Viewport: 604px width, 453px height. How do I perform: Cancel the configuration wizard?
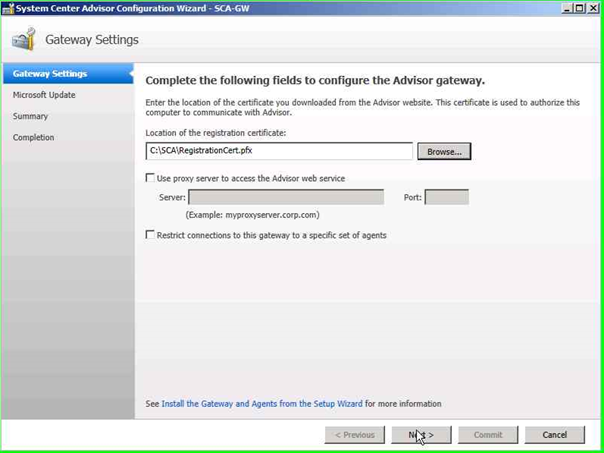(x=554, y=435)
